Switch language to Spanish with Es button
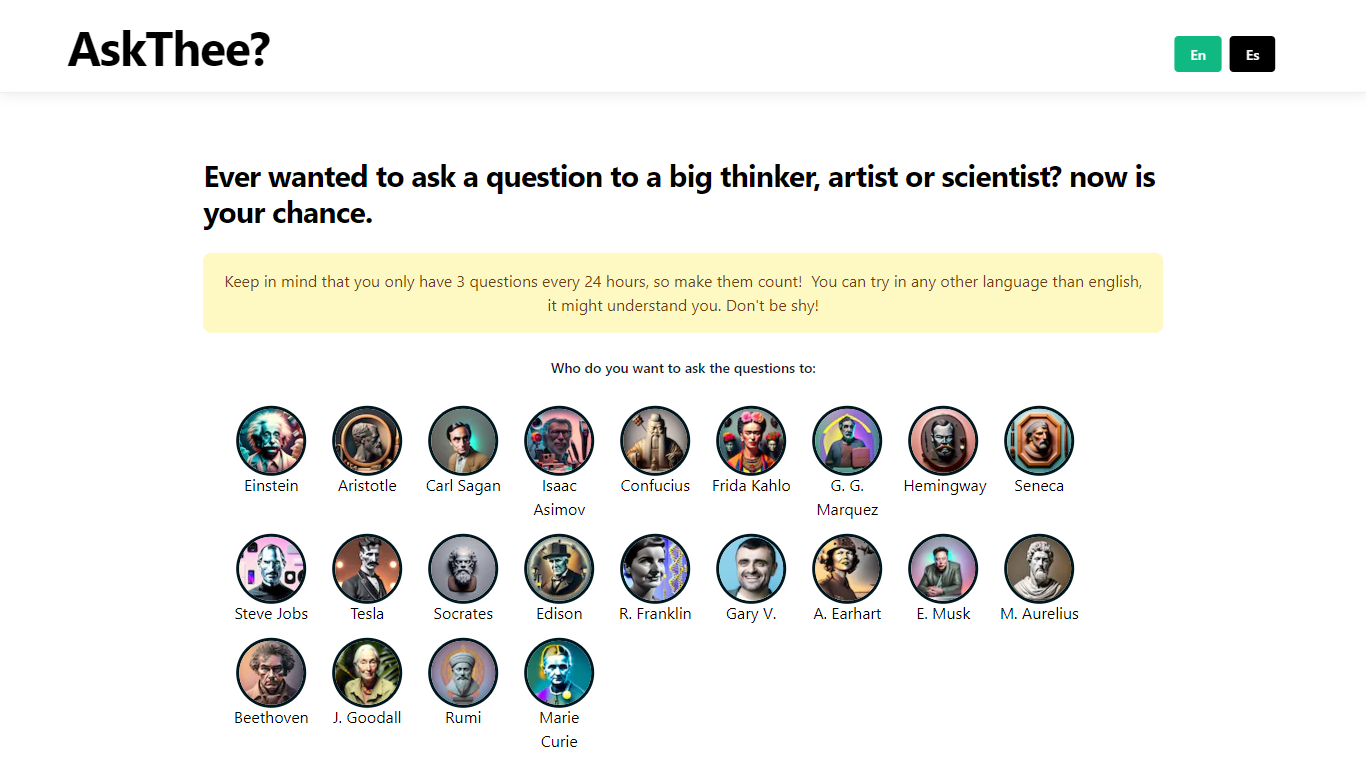Viewport: 1366px width, 768px height. 1252,55
